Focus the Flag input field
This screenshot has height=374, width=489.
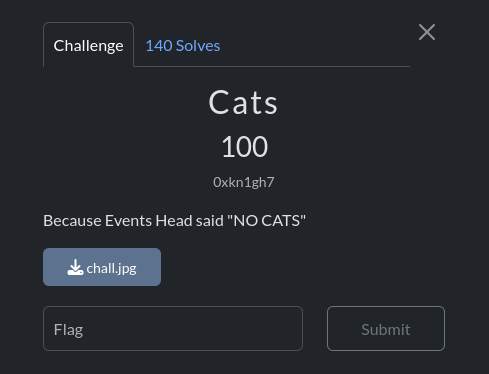[x=173, y=328]
